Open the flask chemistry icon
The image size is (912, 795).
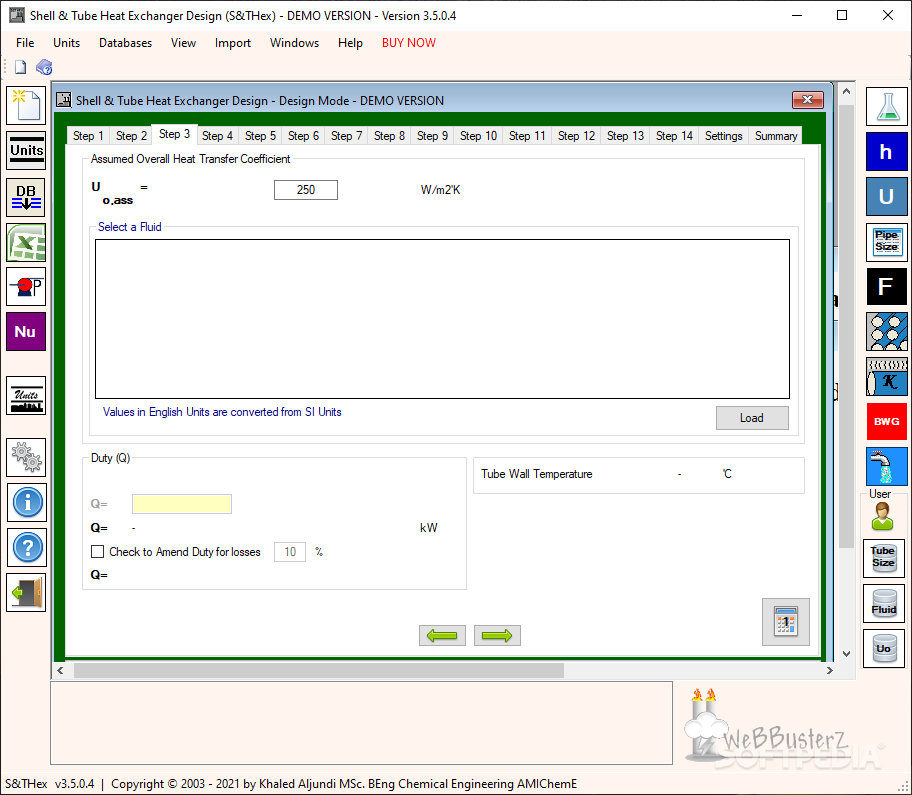coord(886,106)
